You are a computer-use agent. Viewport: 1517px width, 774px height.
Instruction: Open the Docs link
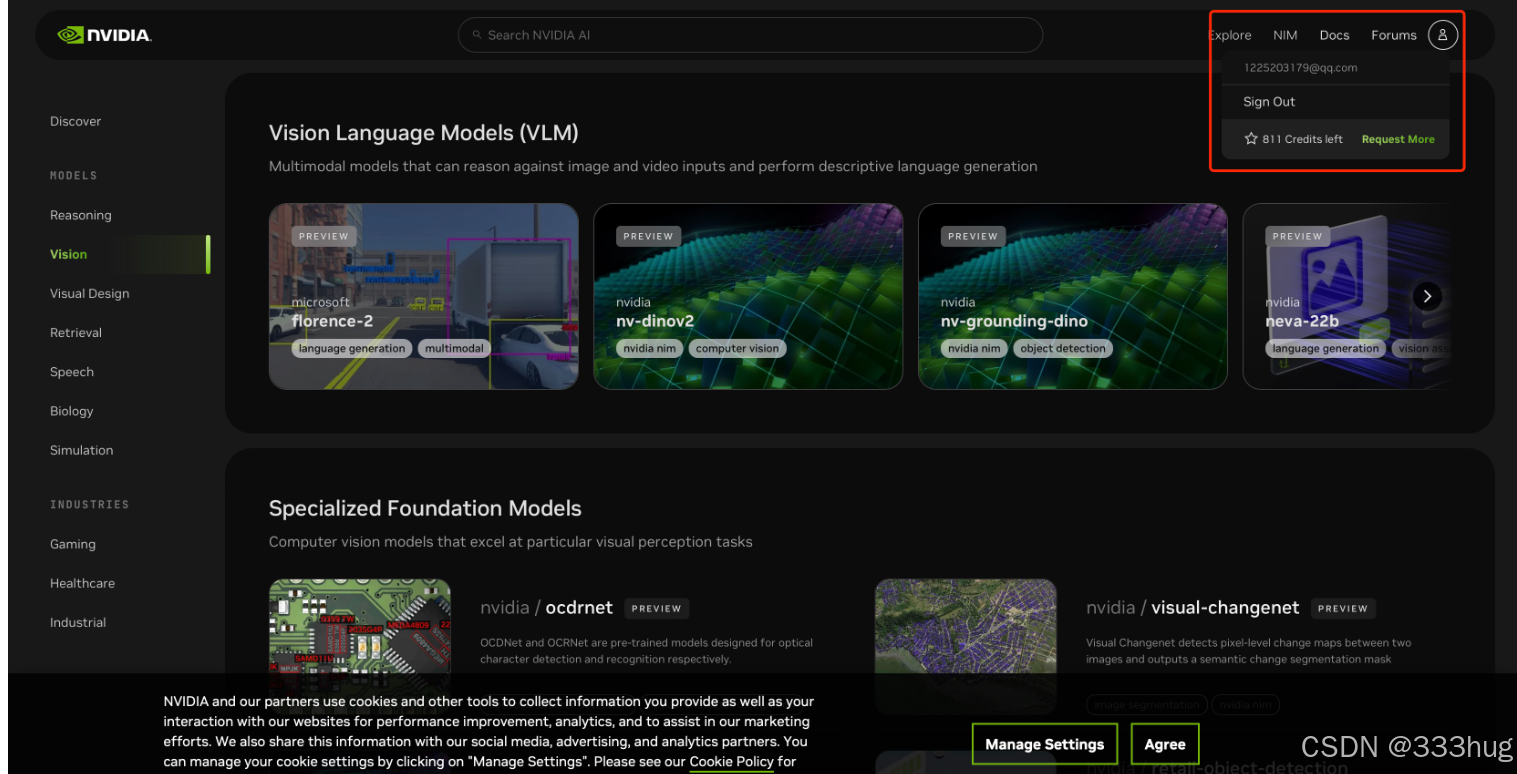pyautogui.click(x=1334, y=35)
